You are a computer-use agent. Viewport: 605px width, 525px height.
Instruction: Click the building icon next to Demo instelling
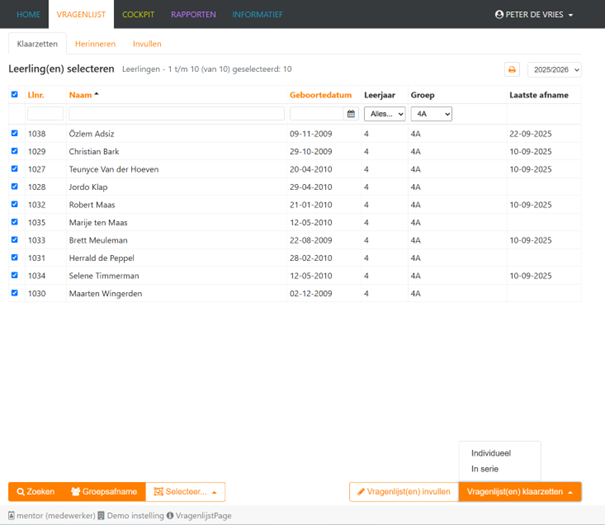coord(100,515)
